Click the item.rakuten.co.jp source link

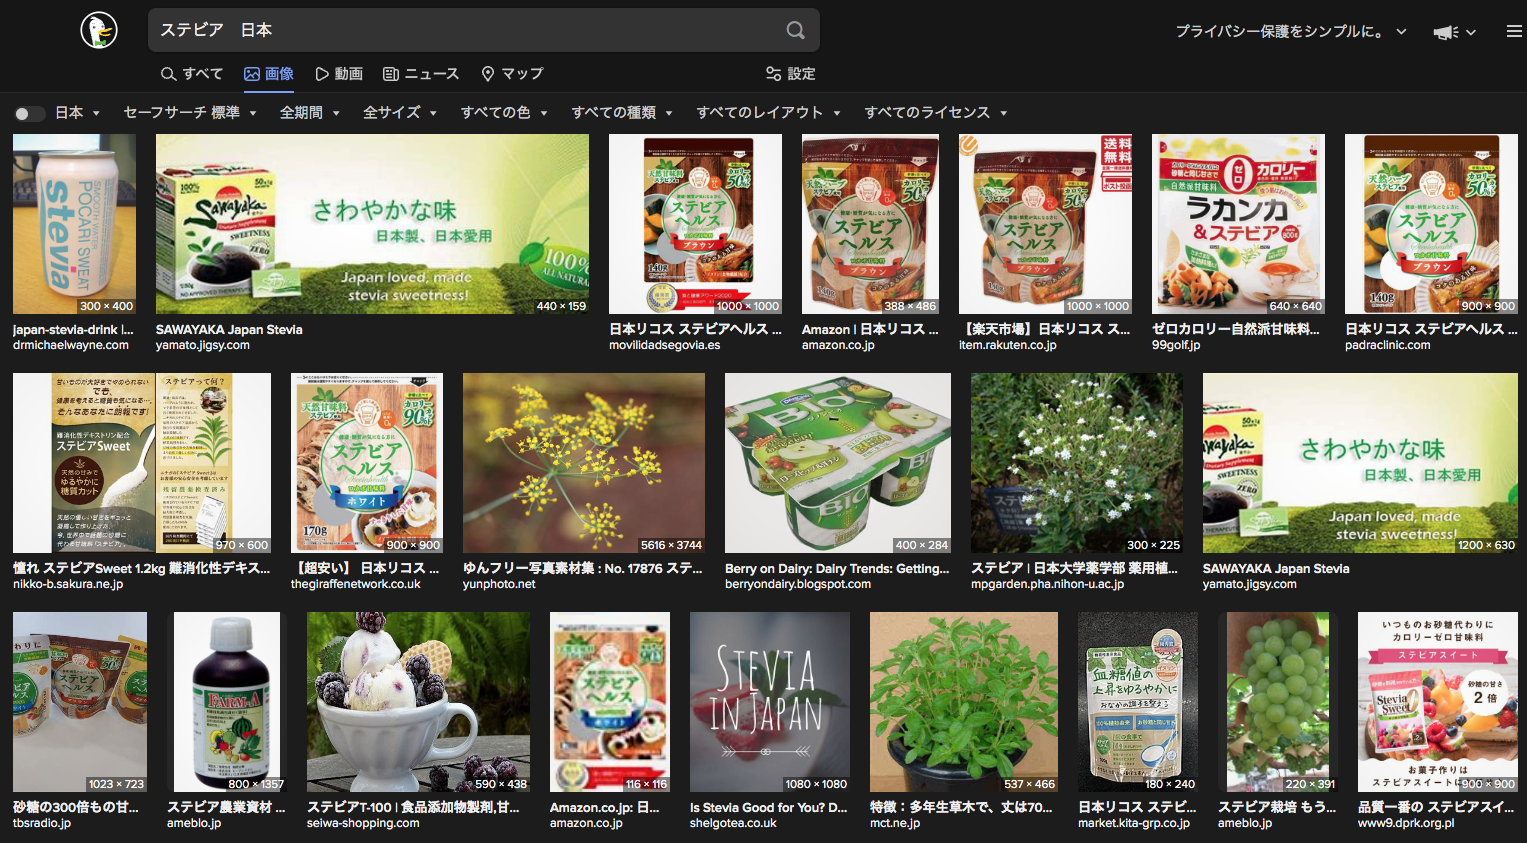(x=1008, y=345)
